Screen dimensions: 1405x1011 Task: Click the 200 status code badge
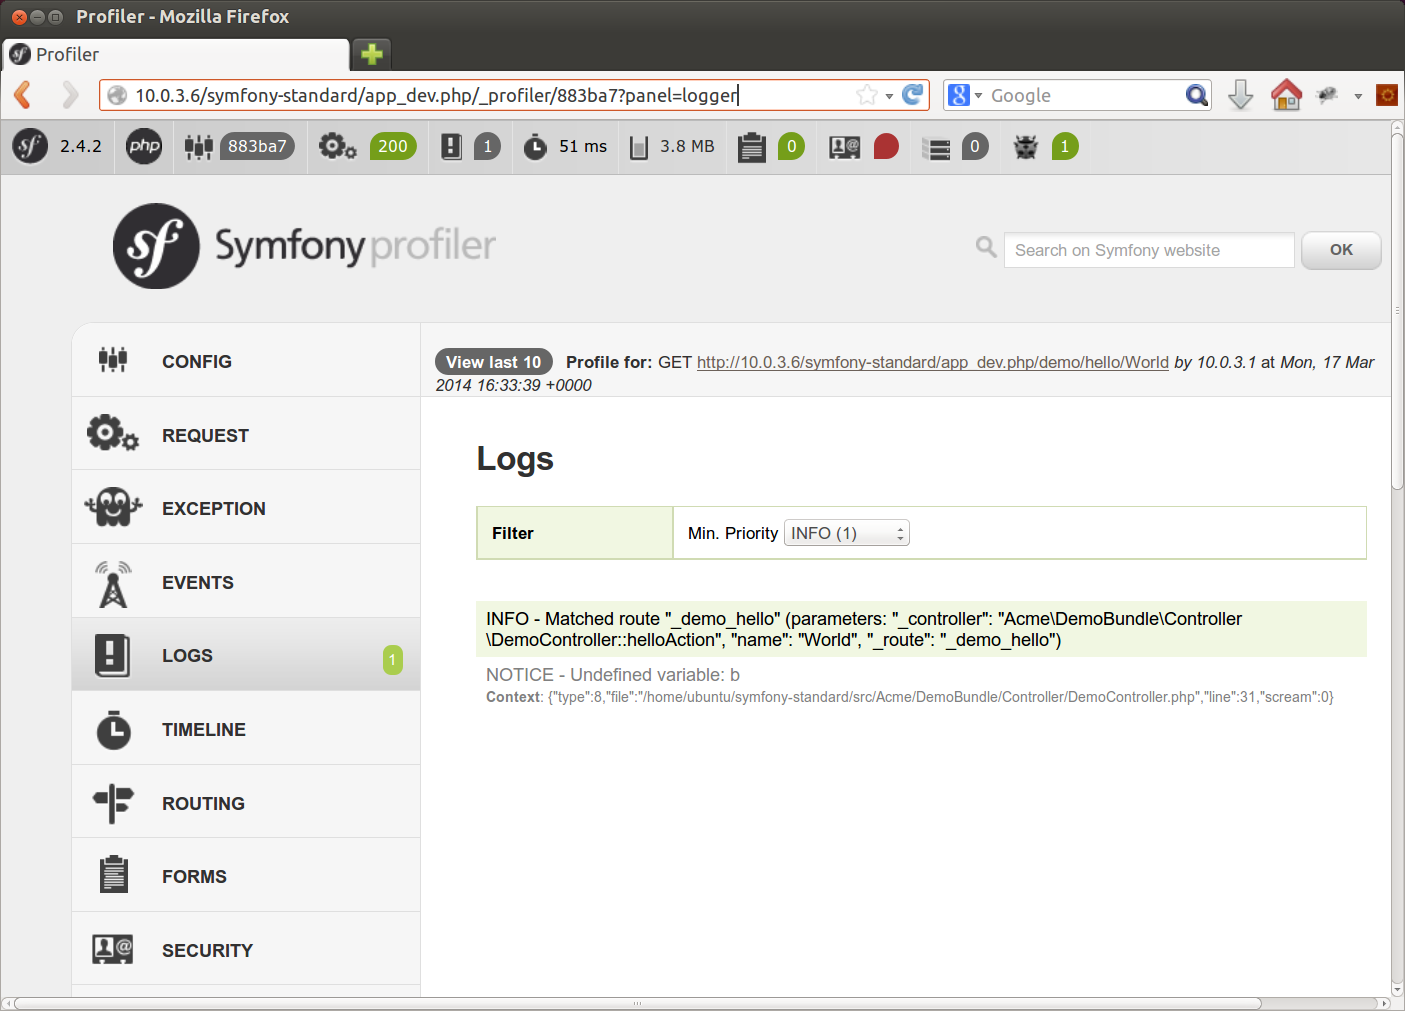click(393, 146)
